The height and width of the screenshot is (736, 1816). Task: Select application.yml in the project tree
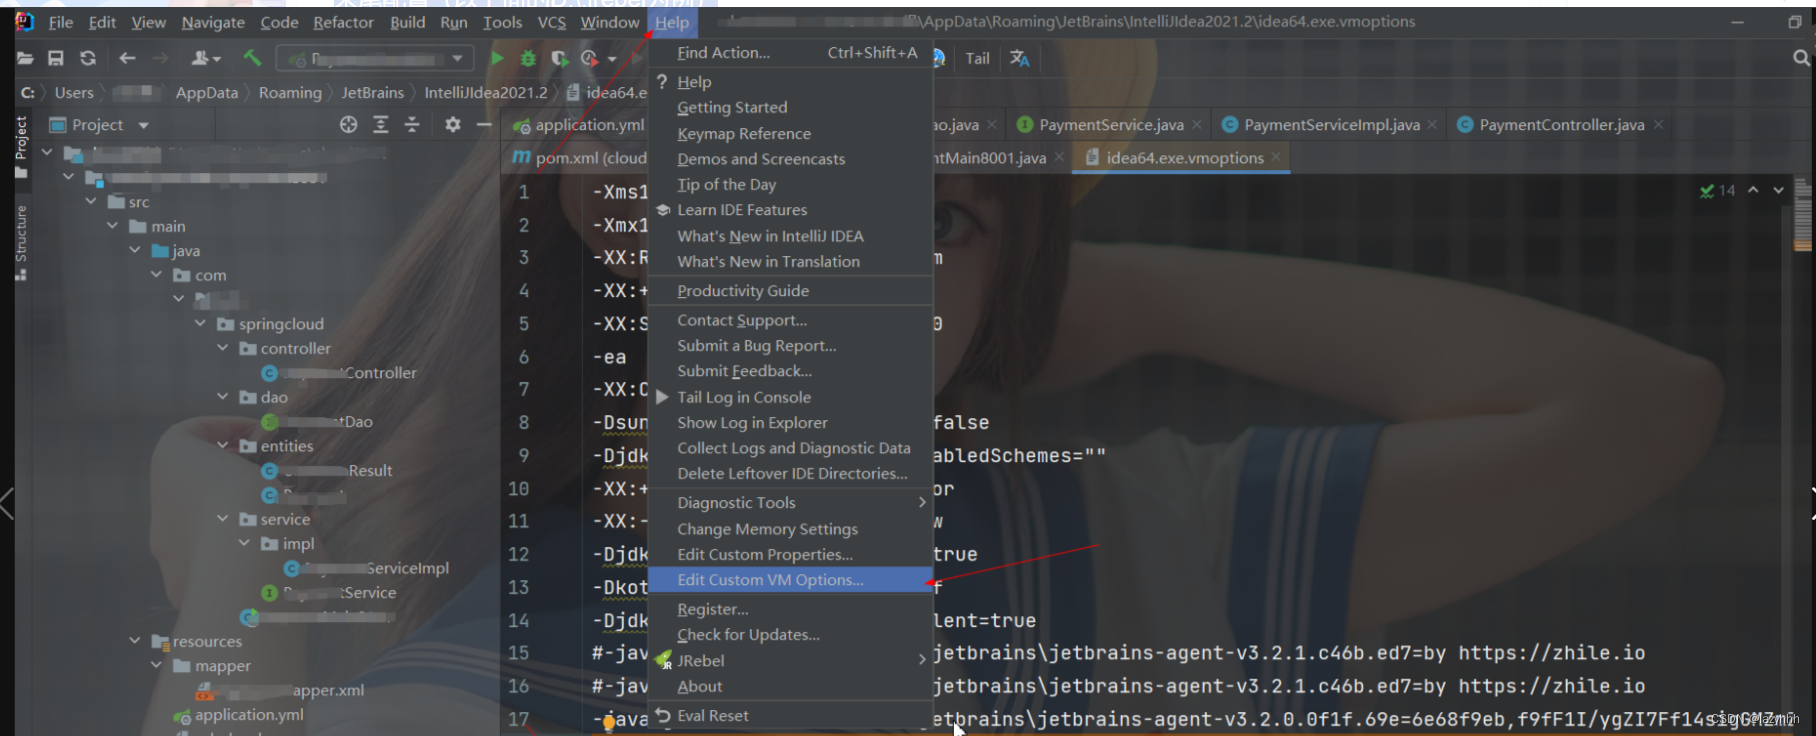(249, 715)
